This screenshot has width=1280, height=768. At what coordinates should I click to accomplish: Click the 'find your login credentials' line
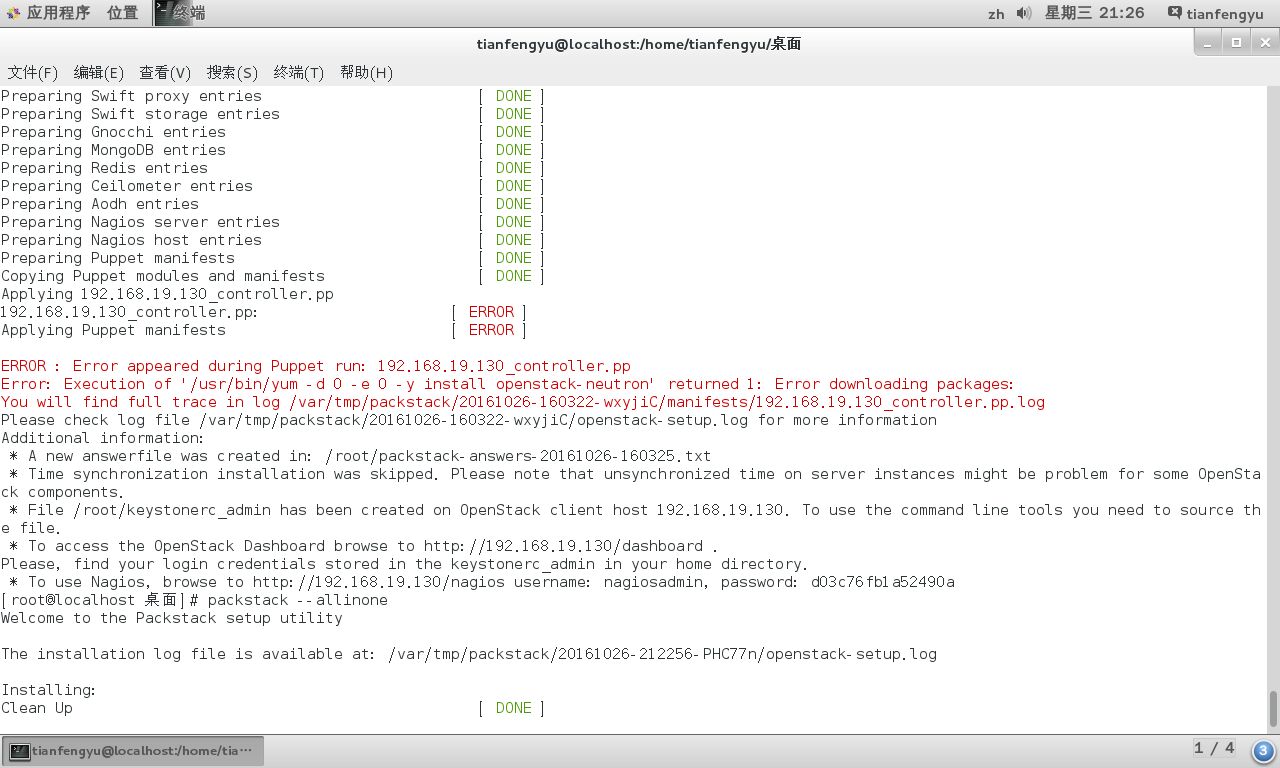point(404,564)
